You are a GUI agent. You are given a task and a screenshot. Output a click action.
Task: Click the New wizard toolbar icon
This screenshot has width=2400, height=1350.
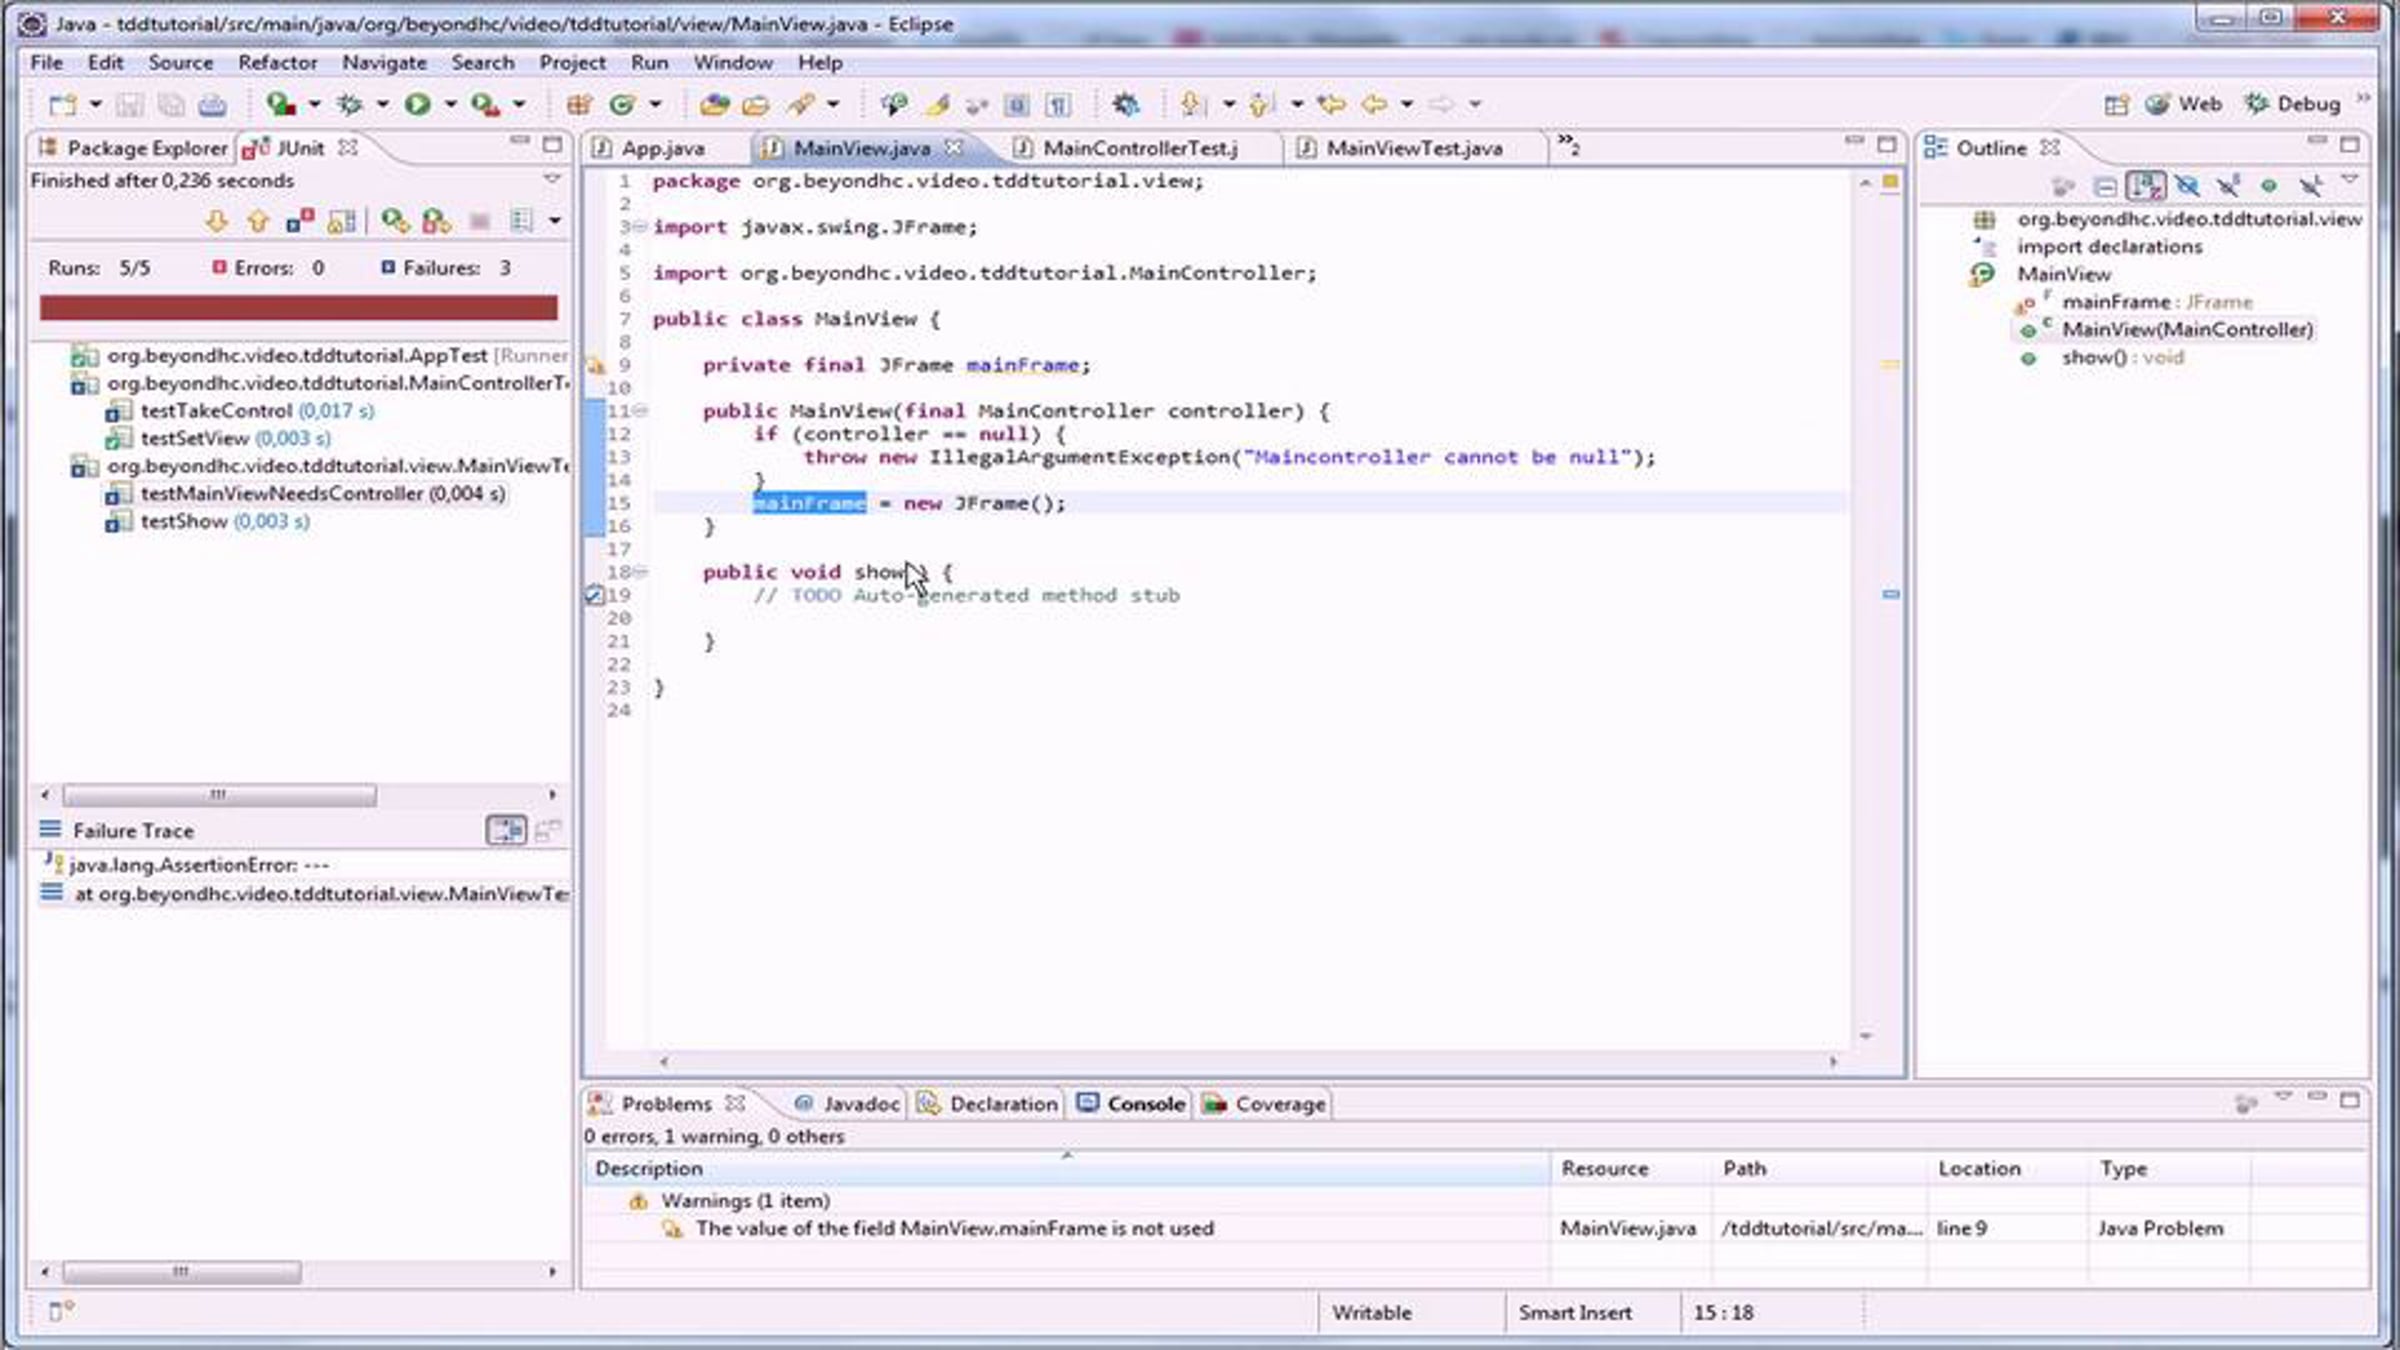click(x=62, y=104)
